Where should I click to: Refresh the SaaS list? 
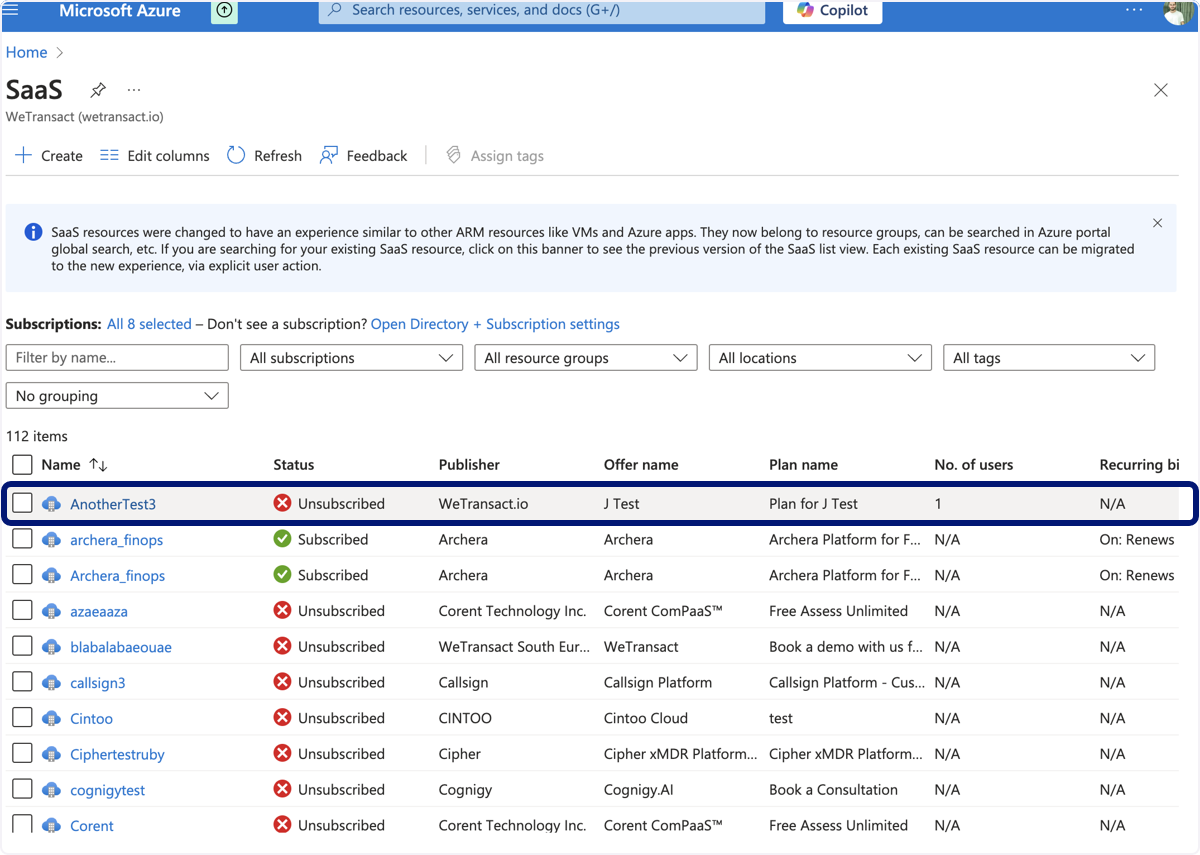tap(264, 156)
